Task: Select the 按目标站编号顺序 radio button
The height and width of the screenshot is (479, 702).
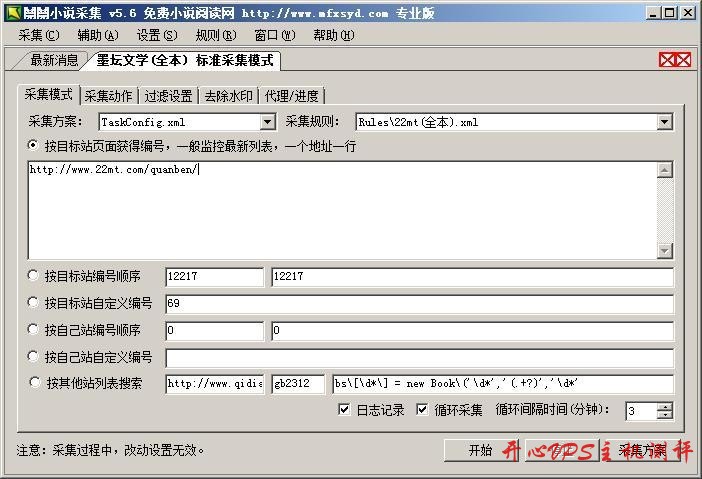Action: tap(34, 276)
